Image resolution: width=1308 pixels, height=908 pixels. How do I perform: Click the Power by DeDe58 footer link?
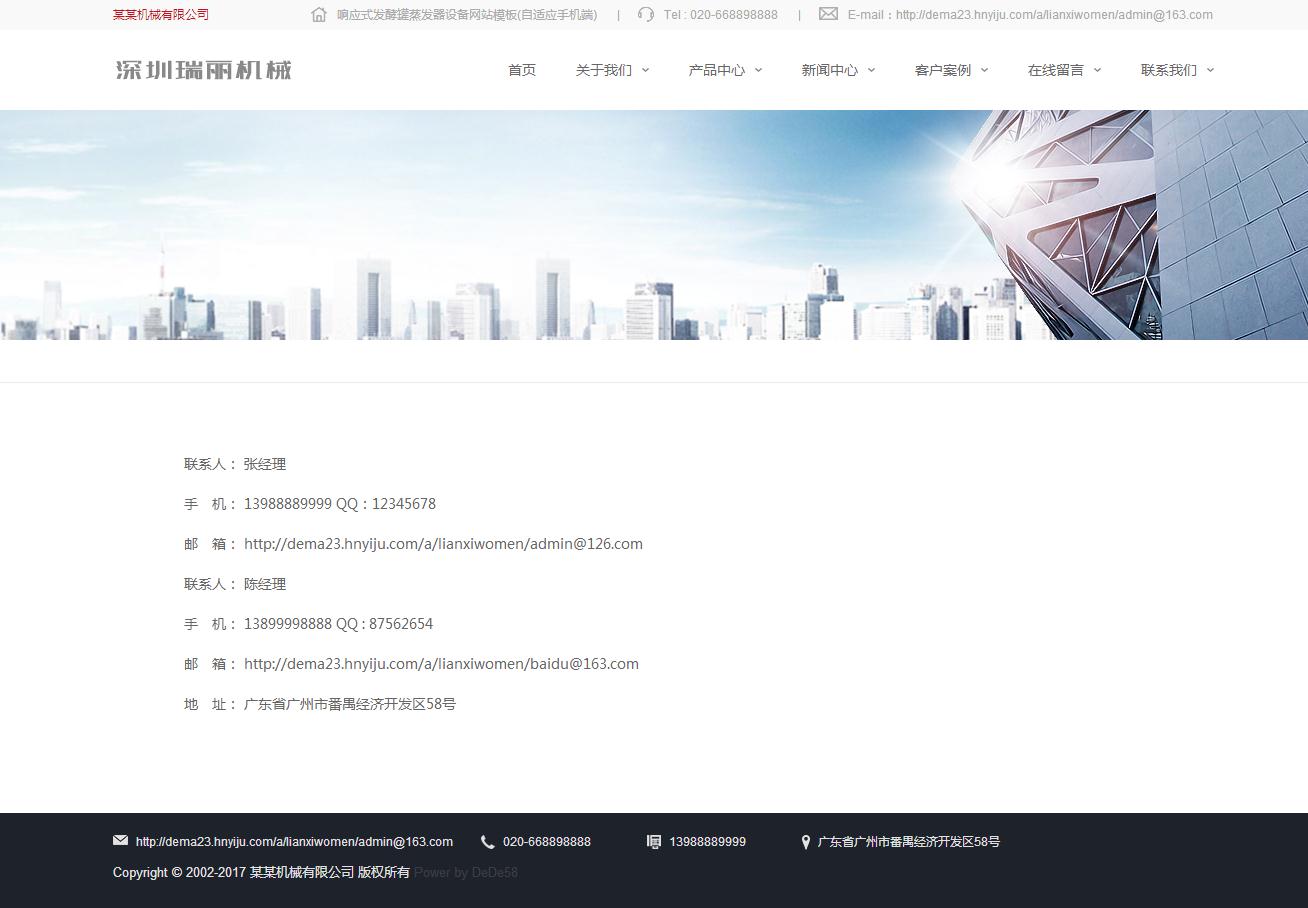click(x=466, y=873)
